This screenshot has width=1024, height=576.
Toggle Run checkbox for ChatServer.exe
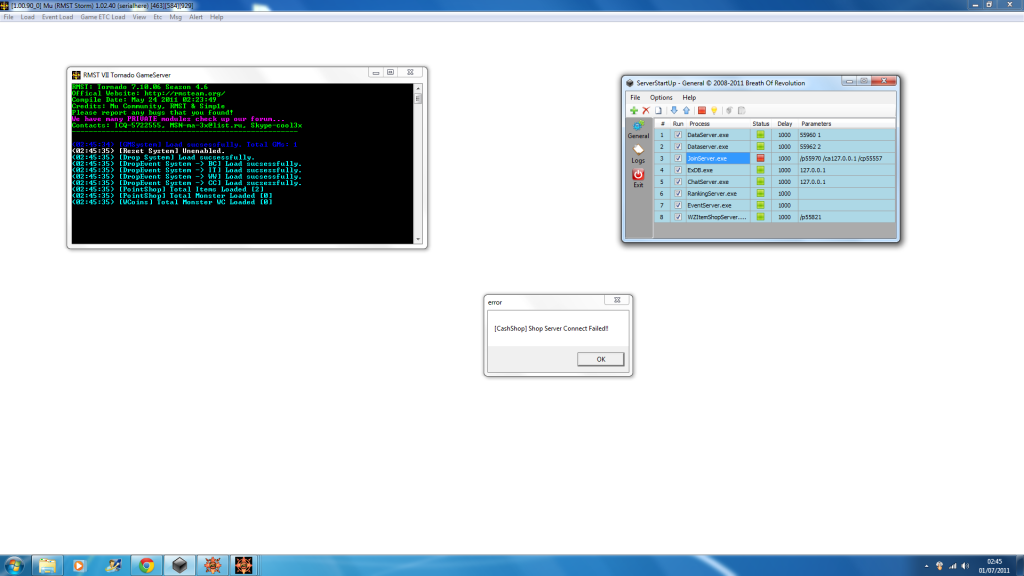pos(678,182)
